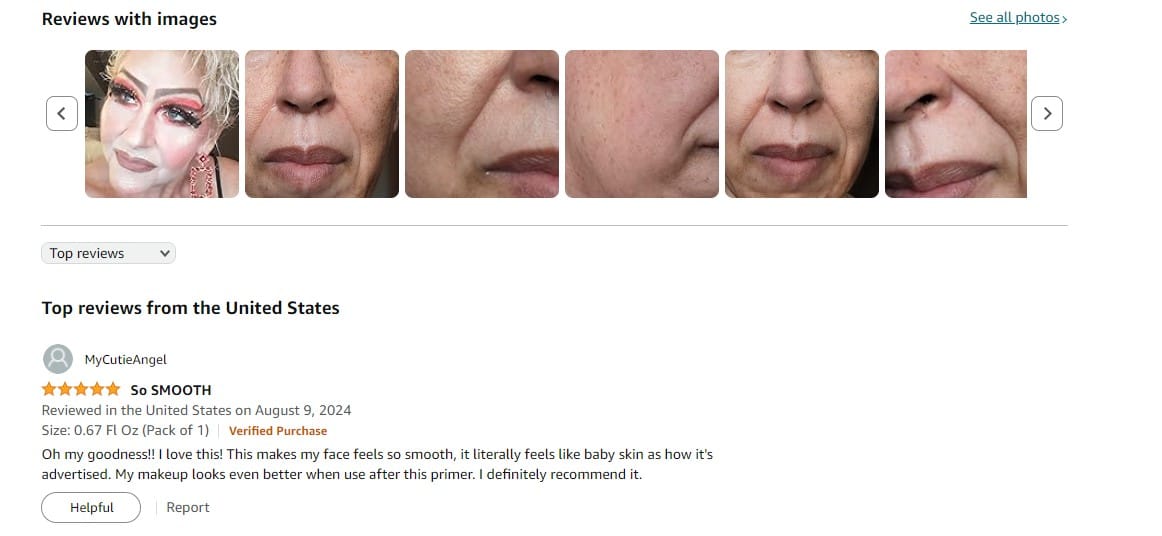Open the fourth review photo of bare cheek
Viewport: 1162px width, 536px height.
642,124
